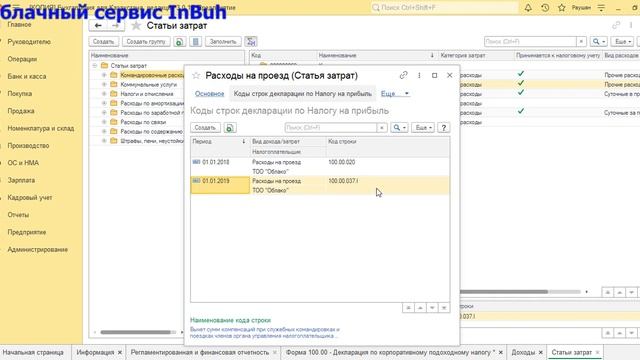
Task: Click Заполнить button
Action: point(223,42)
